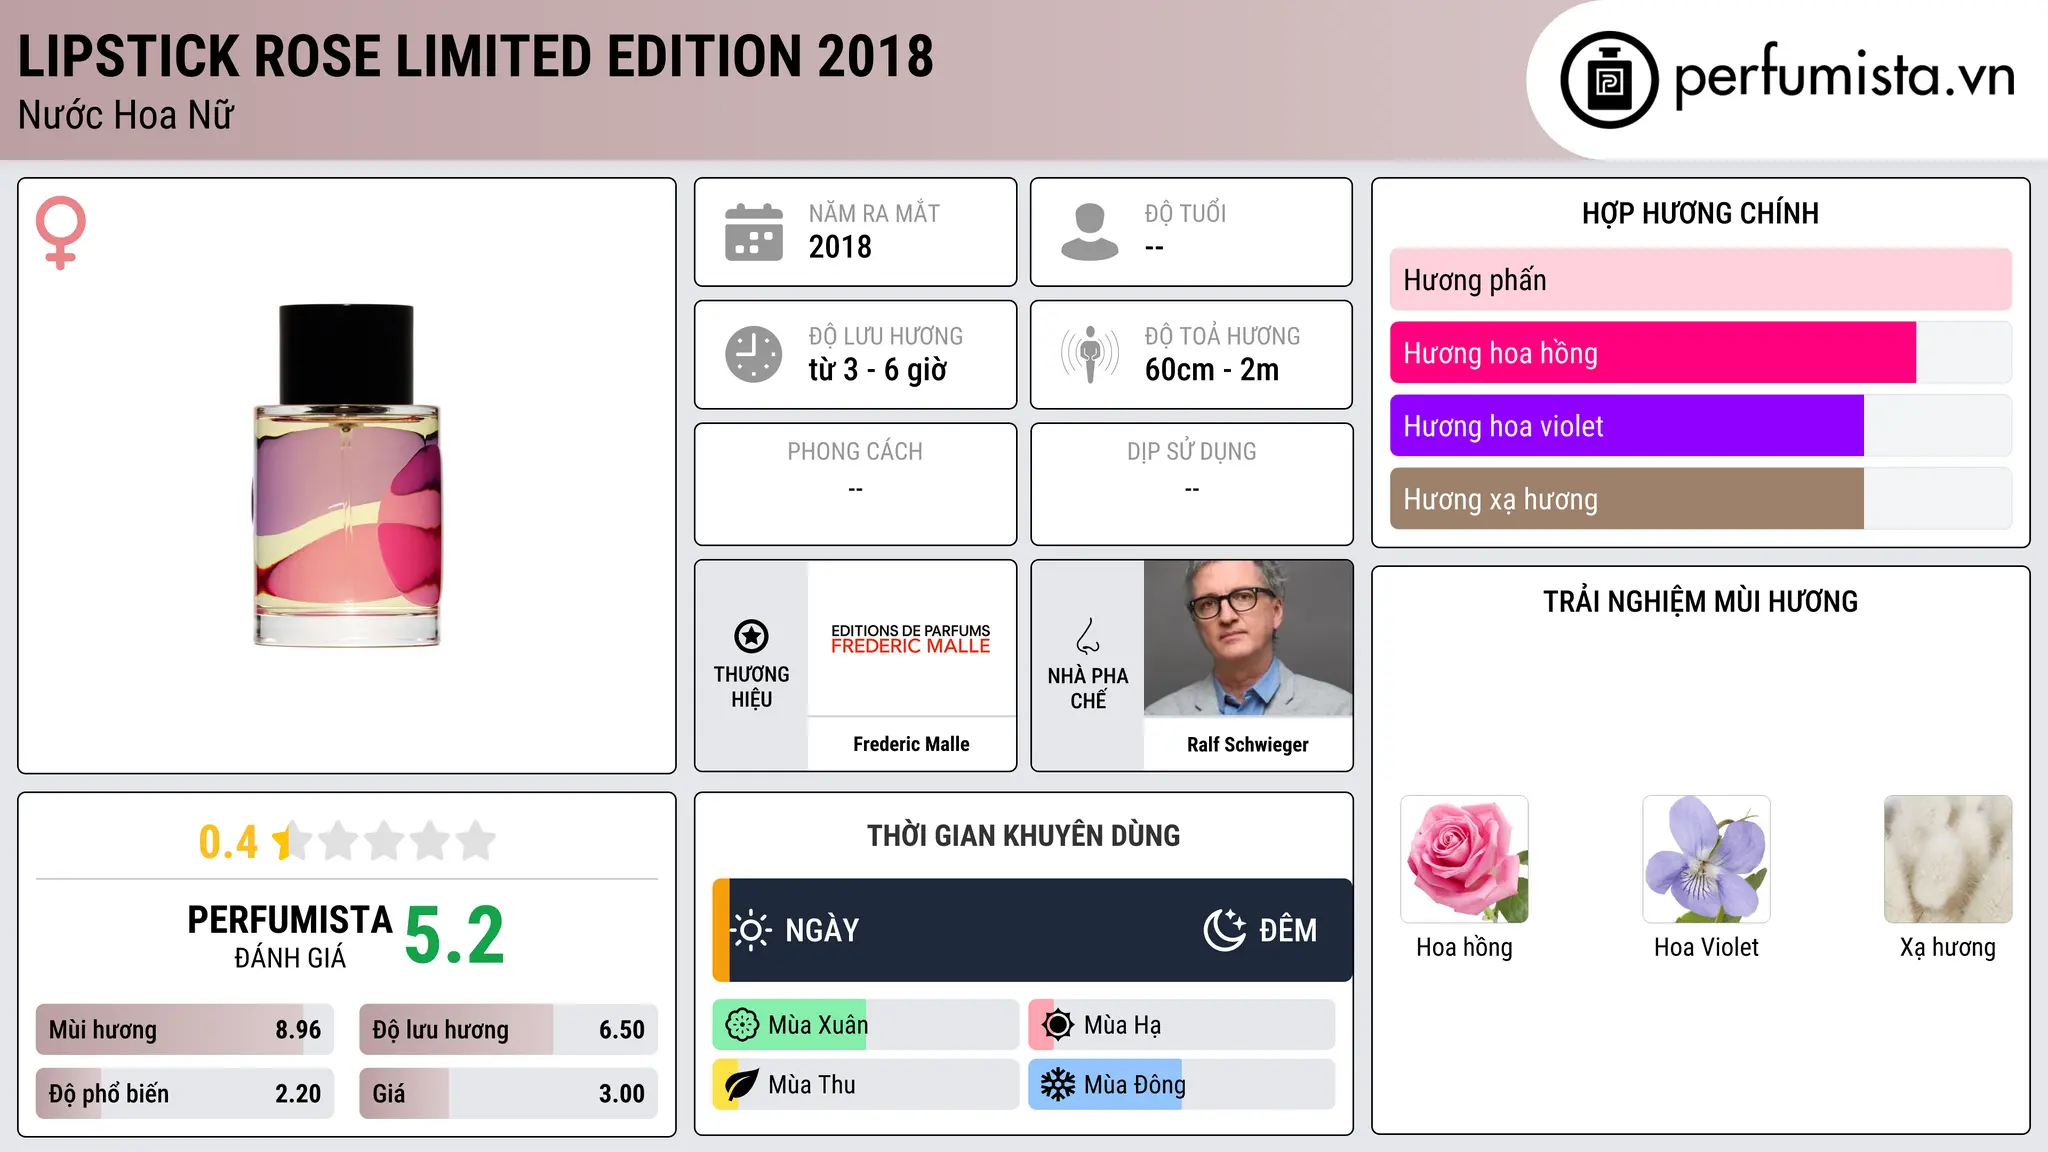The width and height of the screenshot is (2048, 1152).
Task: Click the sun icon for Mùa Hạ
Action: pyautogui.click(x=1058, y=1025)
